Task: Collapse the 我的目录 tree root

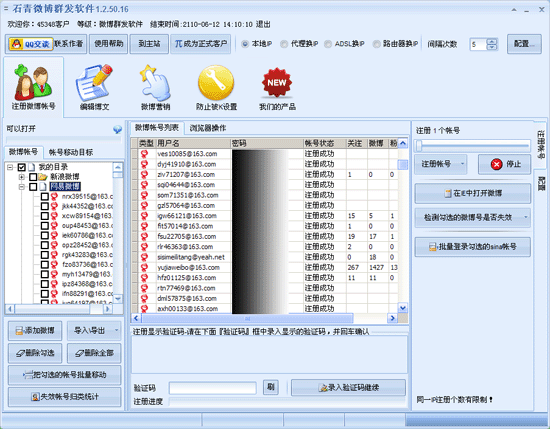Action: click(10, 167)
